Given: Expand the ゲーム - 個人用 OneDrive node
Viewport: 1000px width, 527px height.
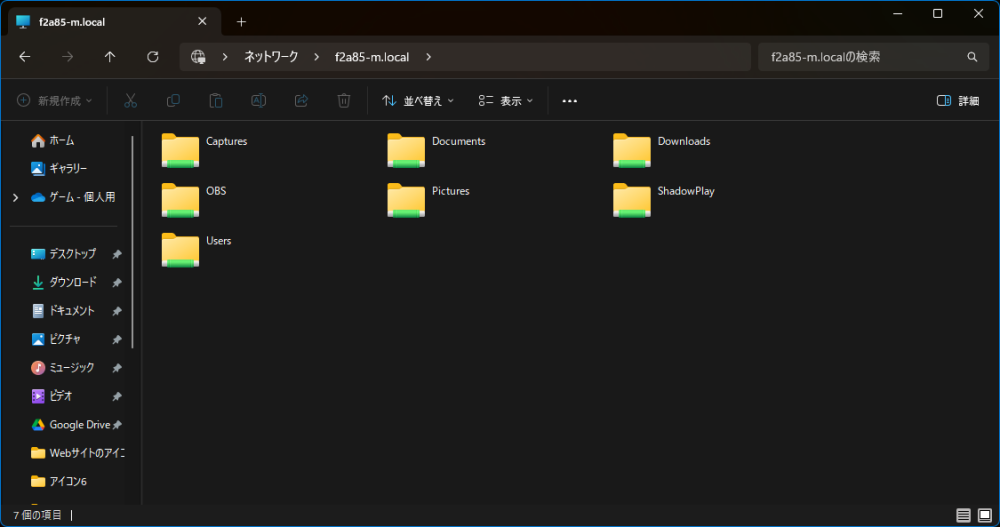Looking at the screenshot, I should (x=15, y=198).
